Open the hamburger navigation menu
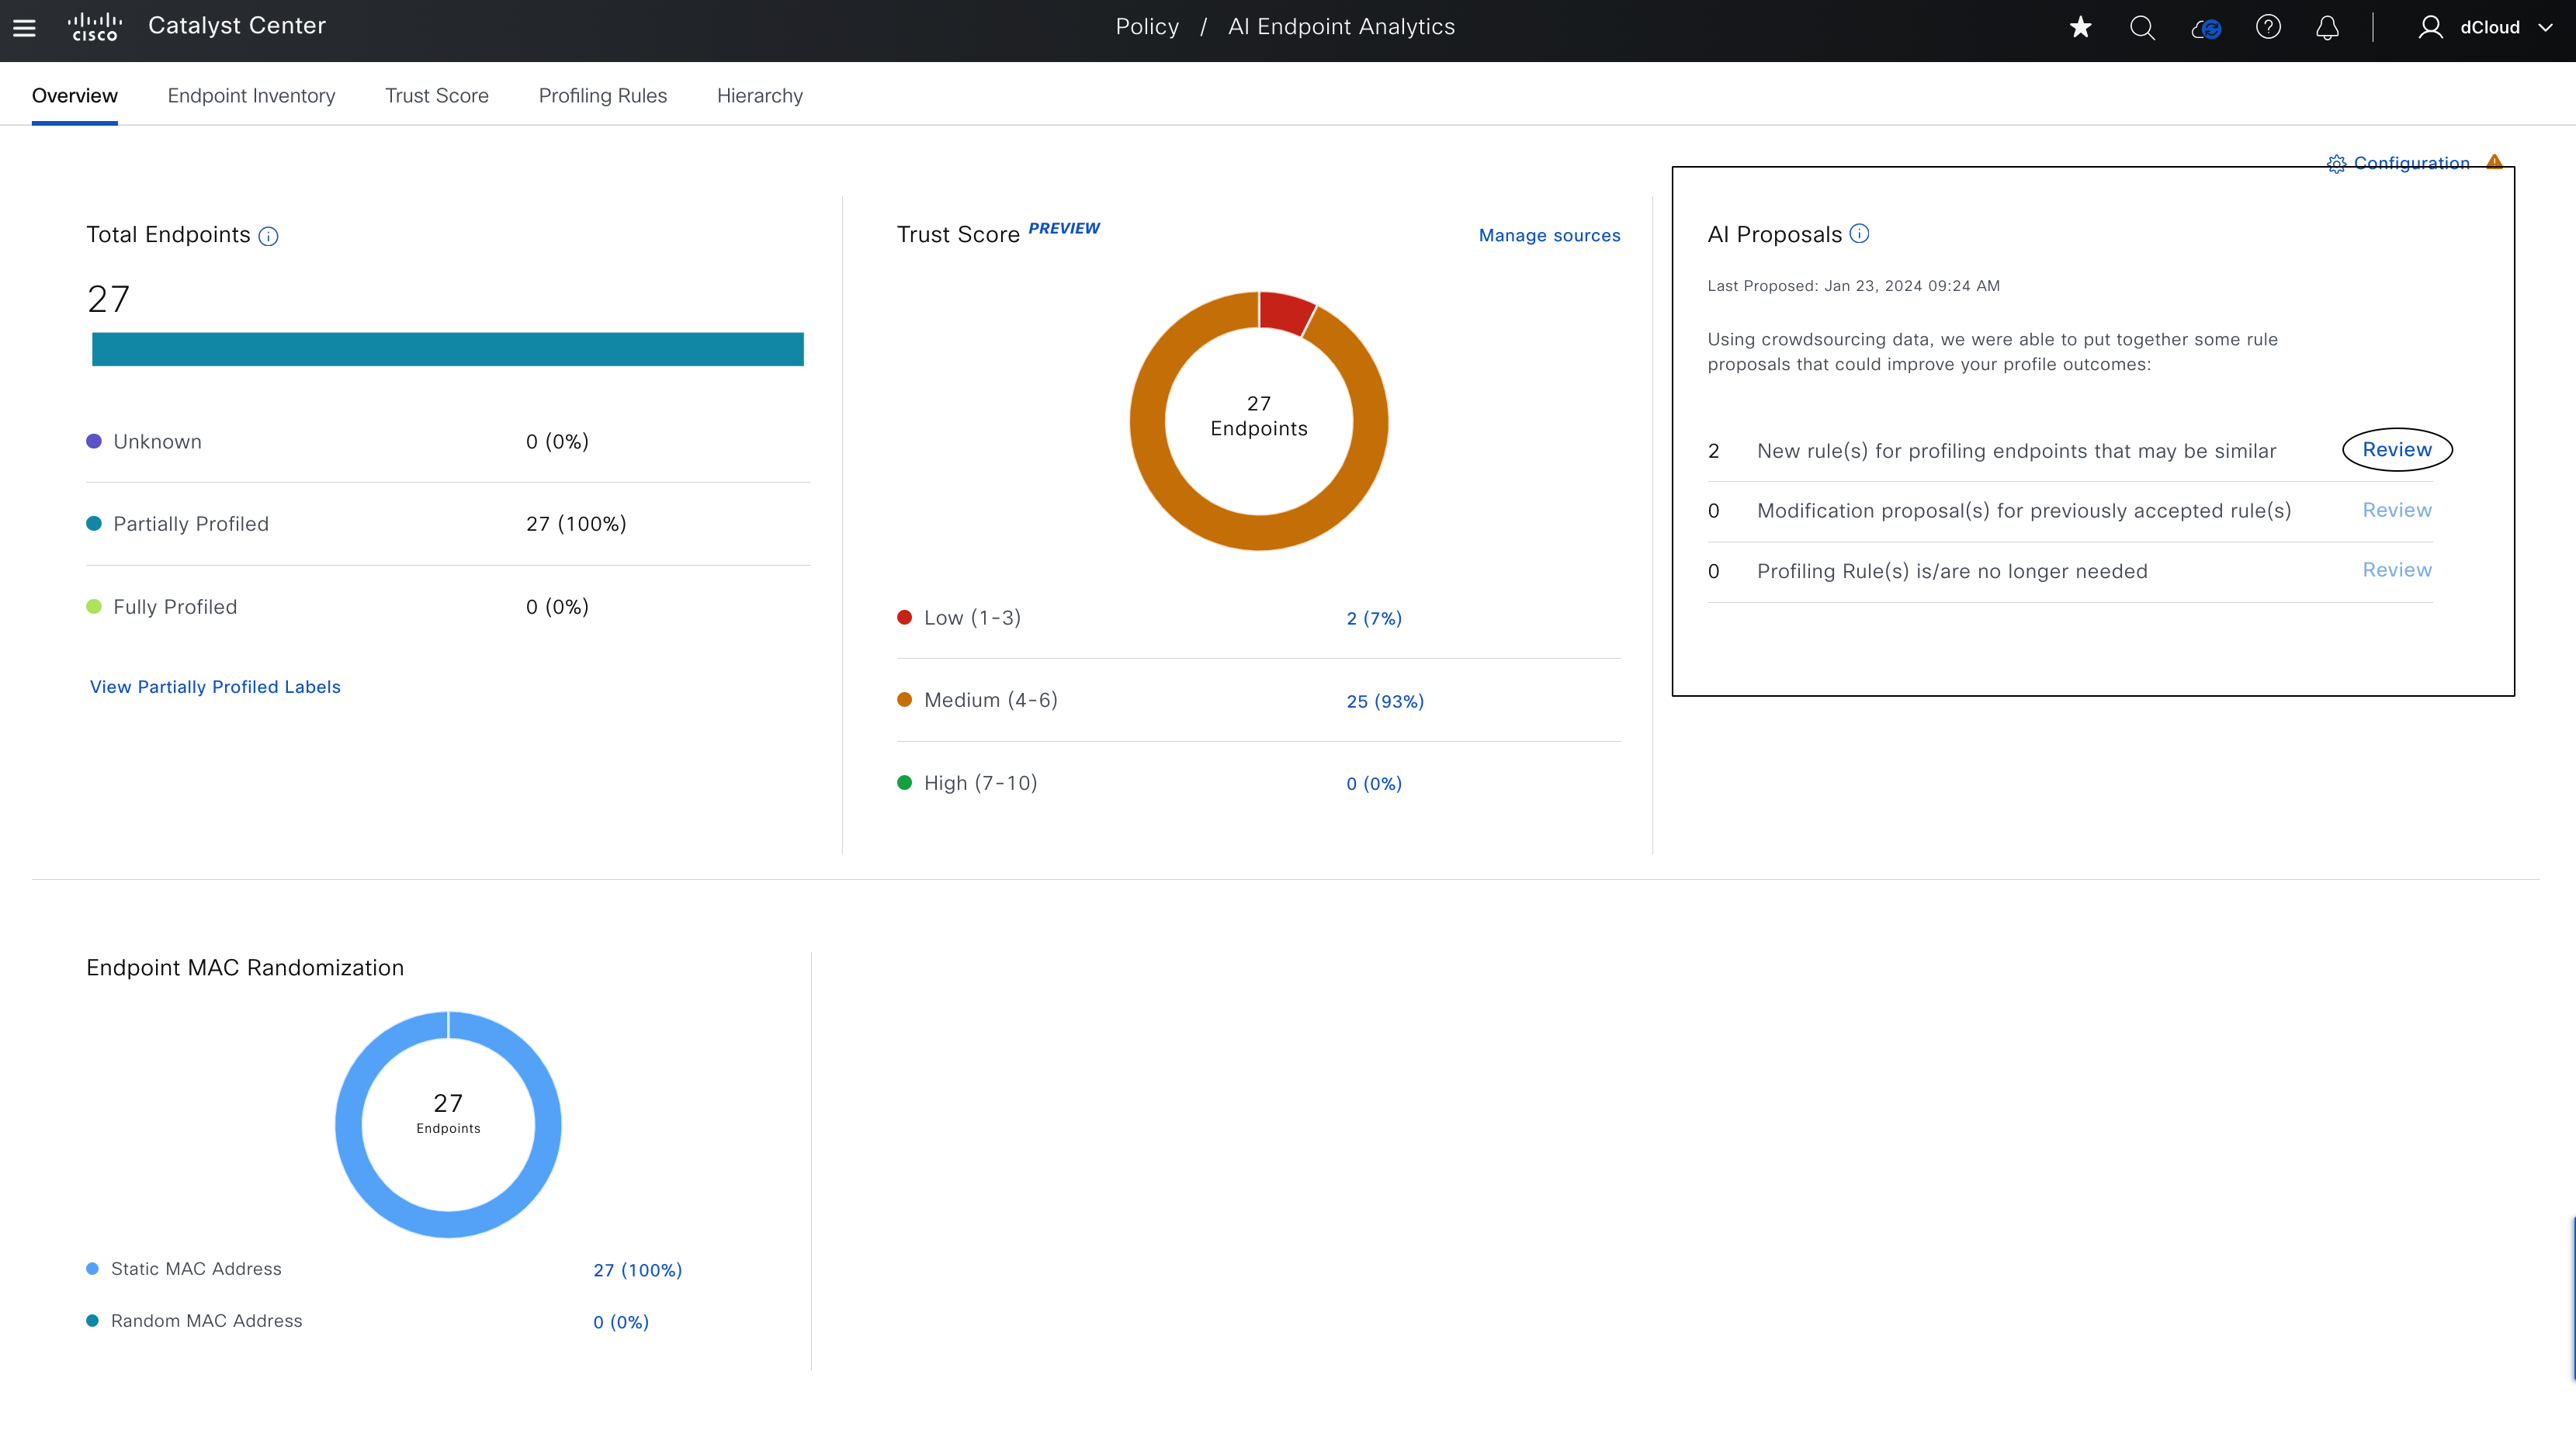The image size is (2576, 1430). (x=24, y=28)
